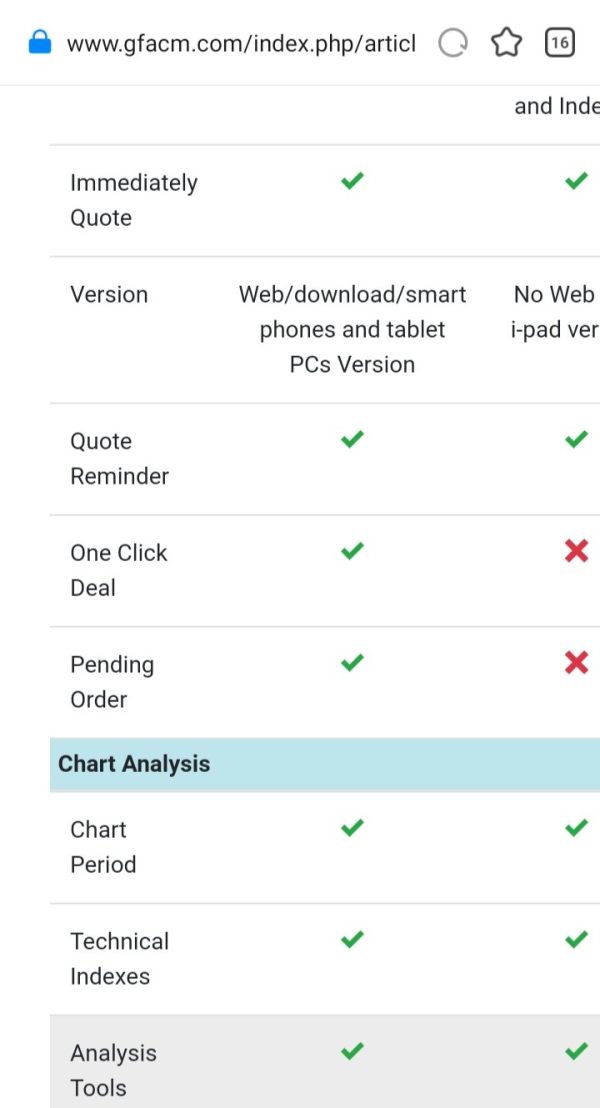Click the Version row label
Image resolution: width=600 pixels, height=1108 pixels.
109,294
